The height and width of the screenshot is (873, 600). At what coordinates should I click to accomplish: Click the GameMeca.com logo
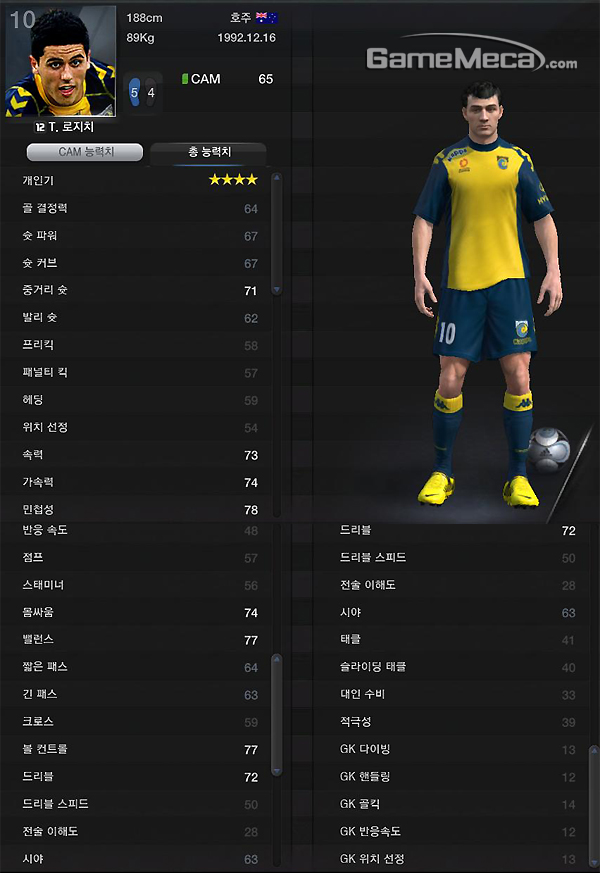coord(471,54)
